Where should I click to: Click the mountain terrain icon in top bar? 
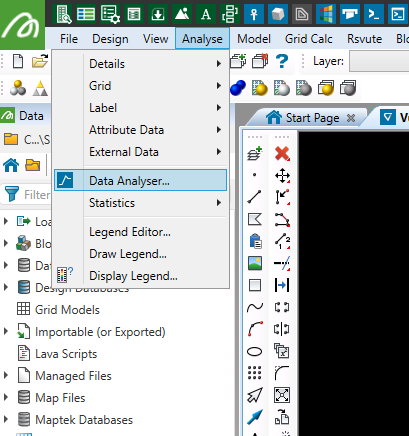coord(182,14)
